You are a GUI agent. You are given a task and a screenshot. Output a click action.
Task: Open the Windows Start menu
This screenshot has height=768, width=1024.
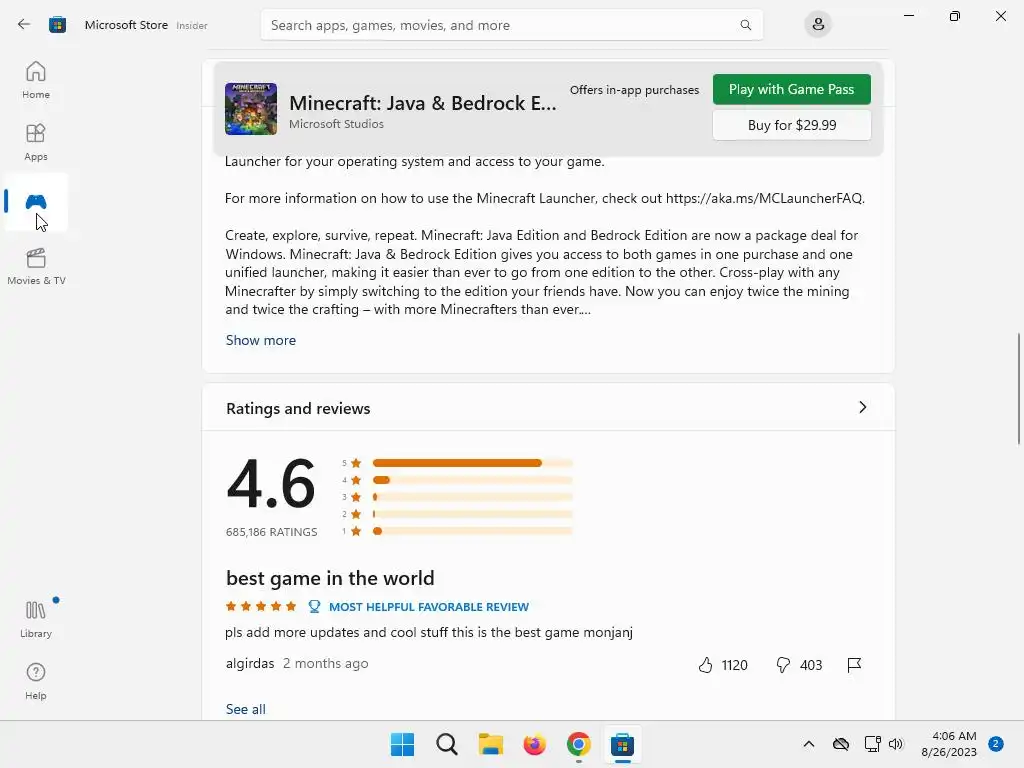pyautogui.click(x=402, y=744)
